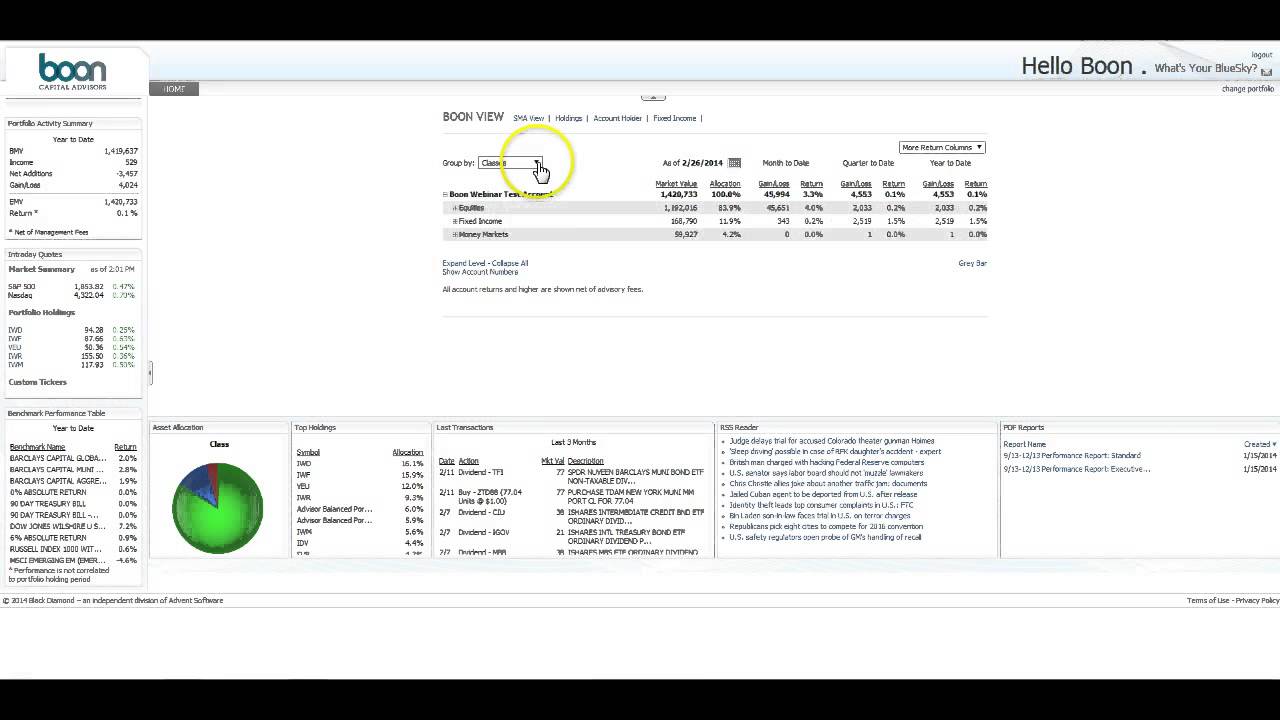
Task: Click What's Your BlueSky? text
Action: point(1206,68)
